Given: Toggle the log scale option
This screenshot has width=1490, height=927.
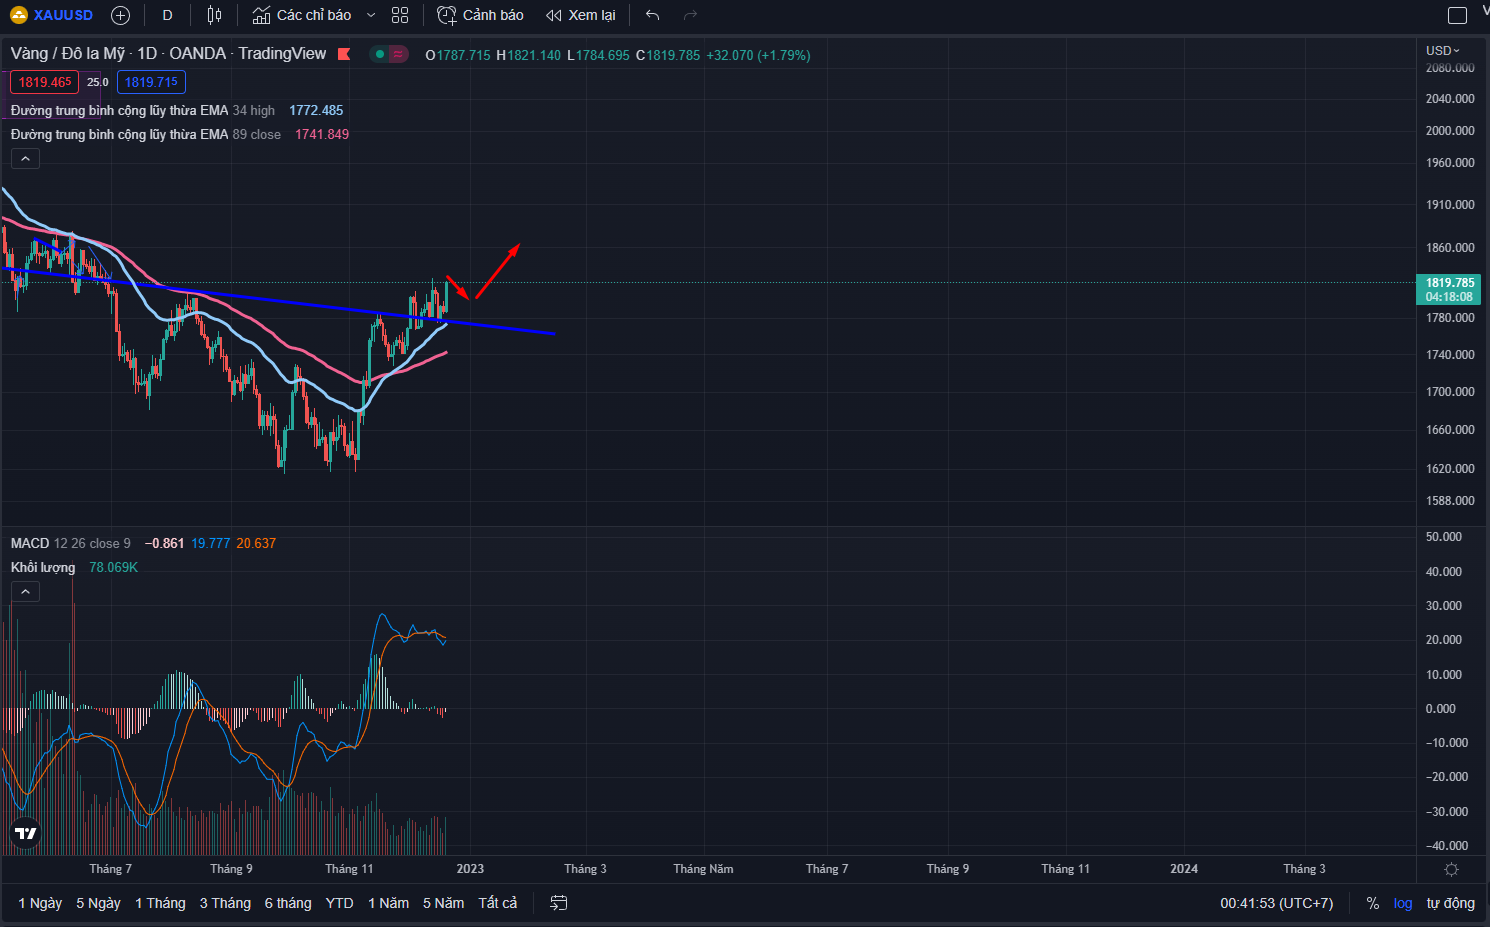Looking at the screenshot, I should tap(1403, 903).
